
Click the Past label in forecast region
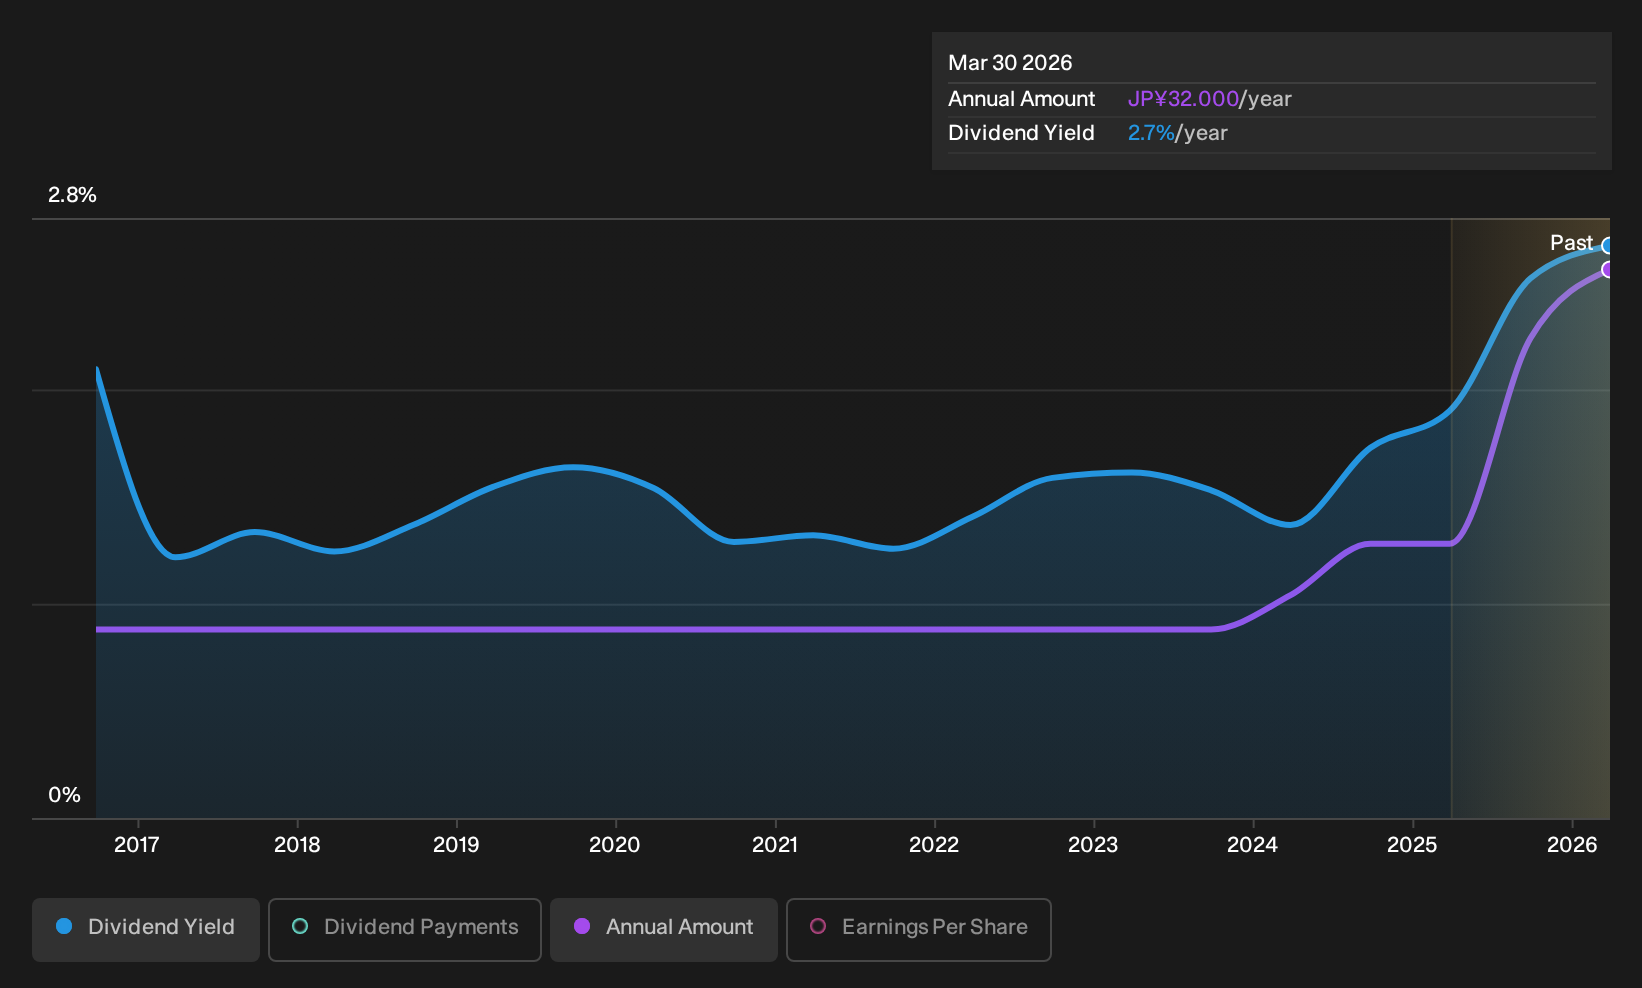click(1571, 243)
